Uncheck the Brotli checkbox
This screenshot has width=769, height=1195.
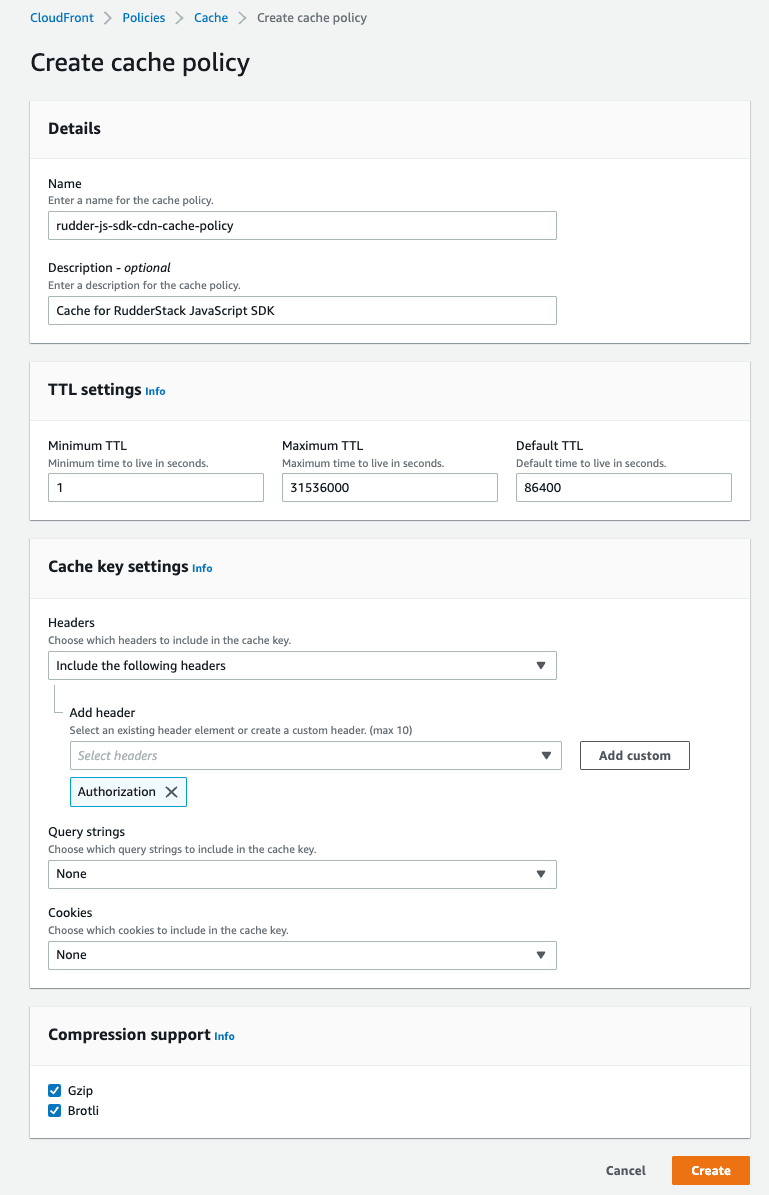click(55, 1110)
